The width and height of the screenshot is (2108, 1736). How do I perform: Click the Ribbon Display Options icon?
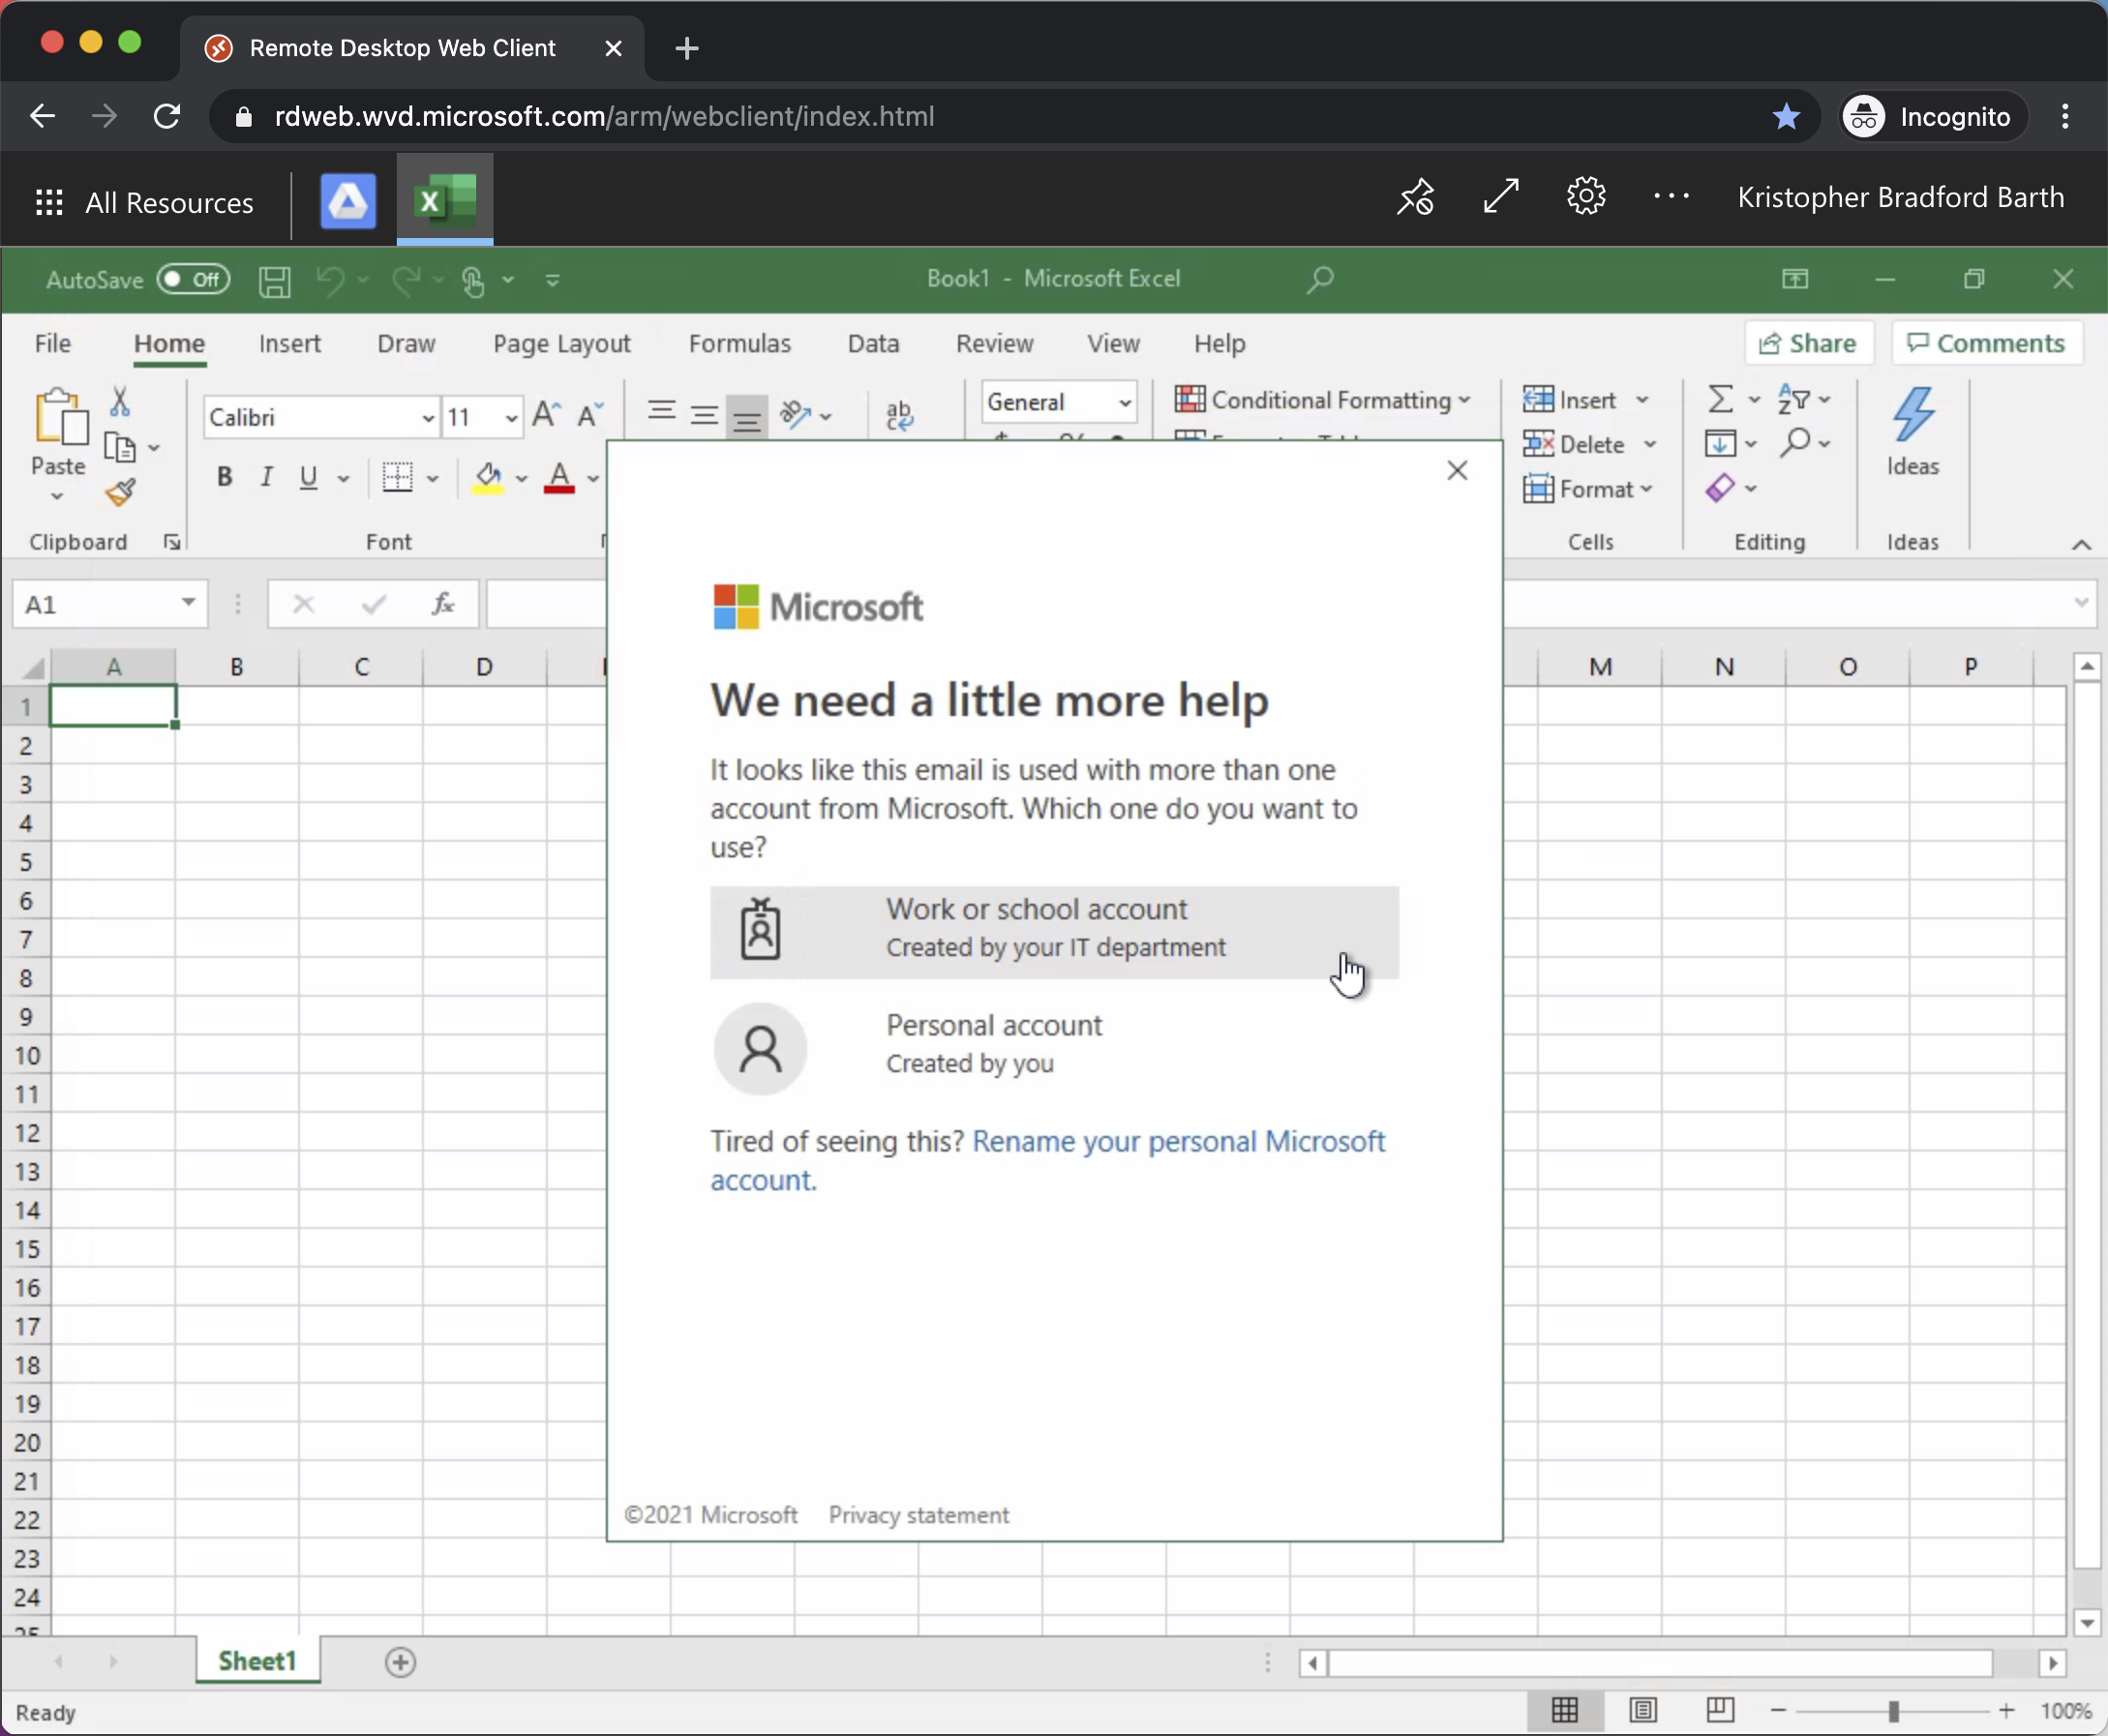1795,279
